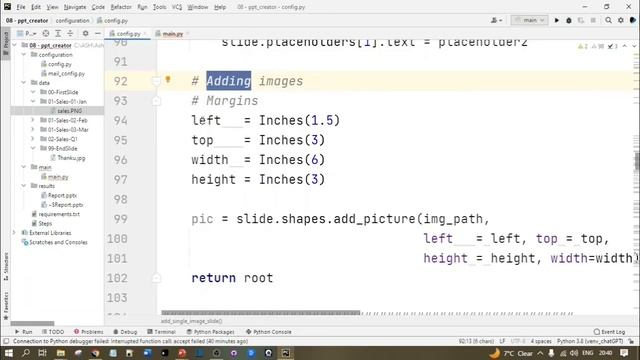The height and width of the screenshot is (360, 640).
Task: Collapse the 01-Sales-01-Jan folder
Action: pyautogui.click(x=33, y=101)
